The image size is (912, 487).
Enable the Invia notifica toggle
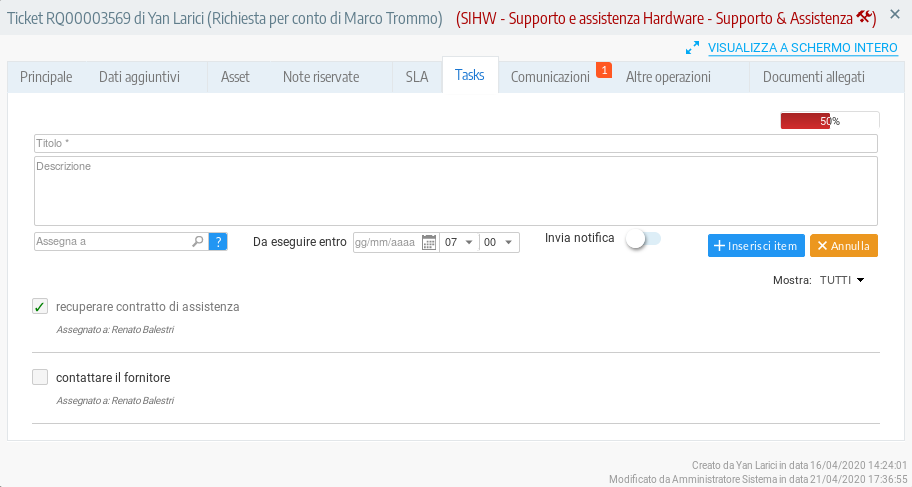[x=642, y=239]
